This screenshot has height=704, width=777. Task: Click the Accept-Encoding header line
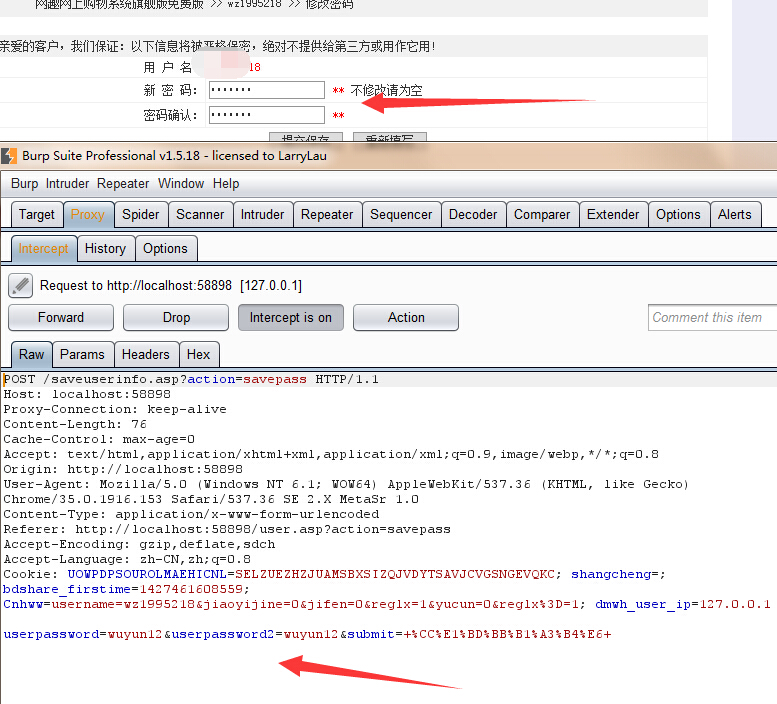tap(139, 544)
